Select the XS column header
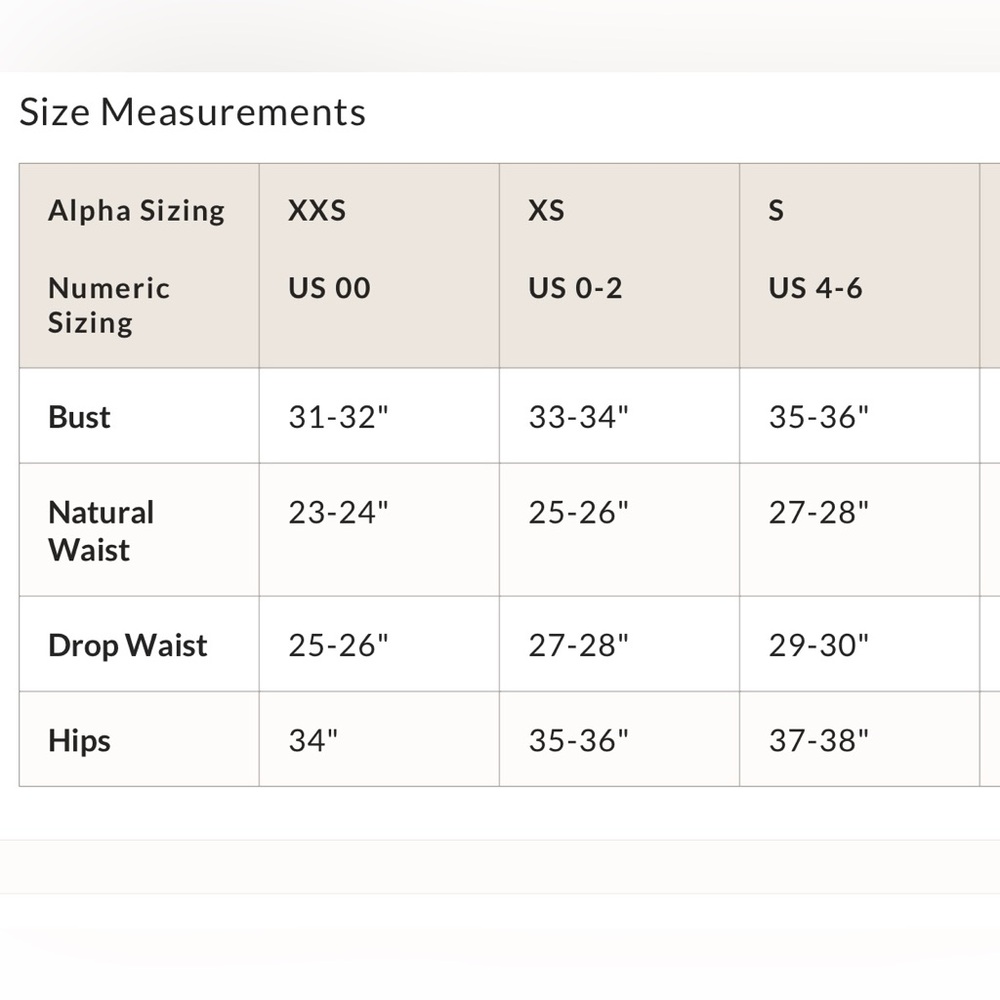 547,210
